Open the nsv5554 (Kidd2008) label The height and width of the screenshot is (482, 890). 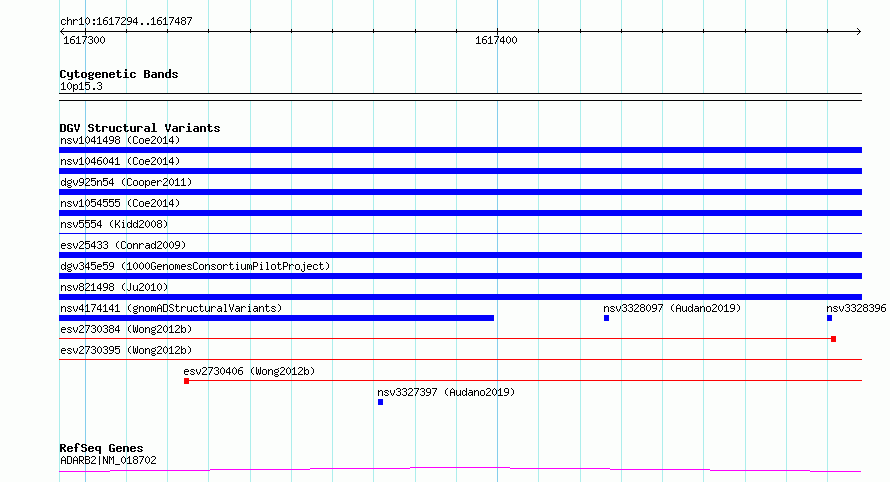[x=114, y=224]
